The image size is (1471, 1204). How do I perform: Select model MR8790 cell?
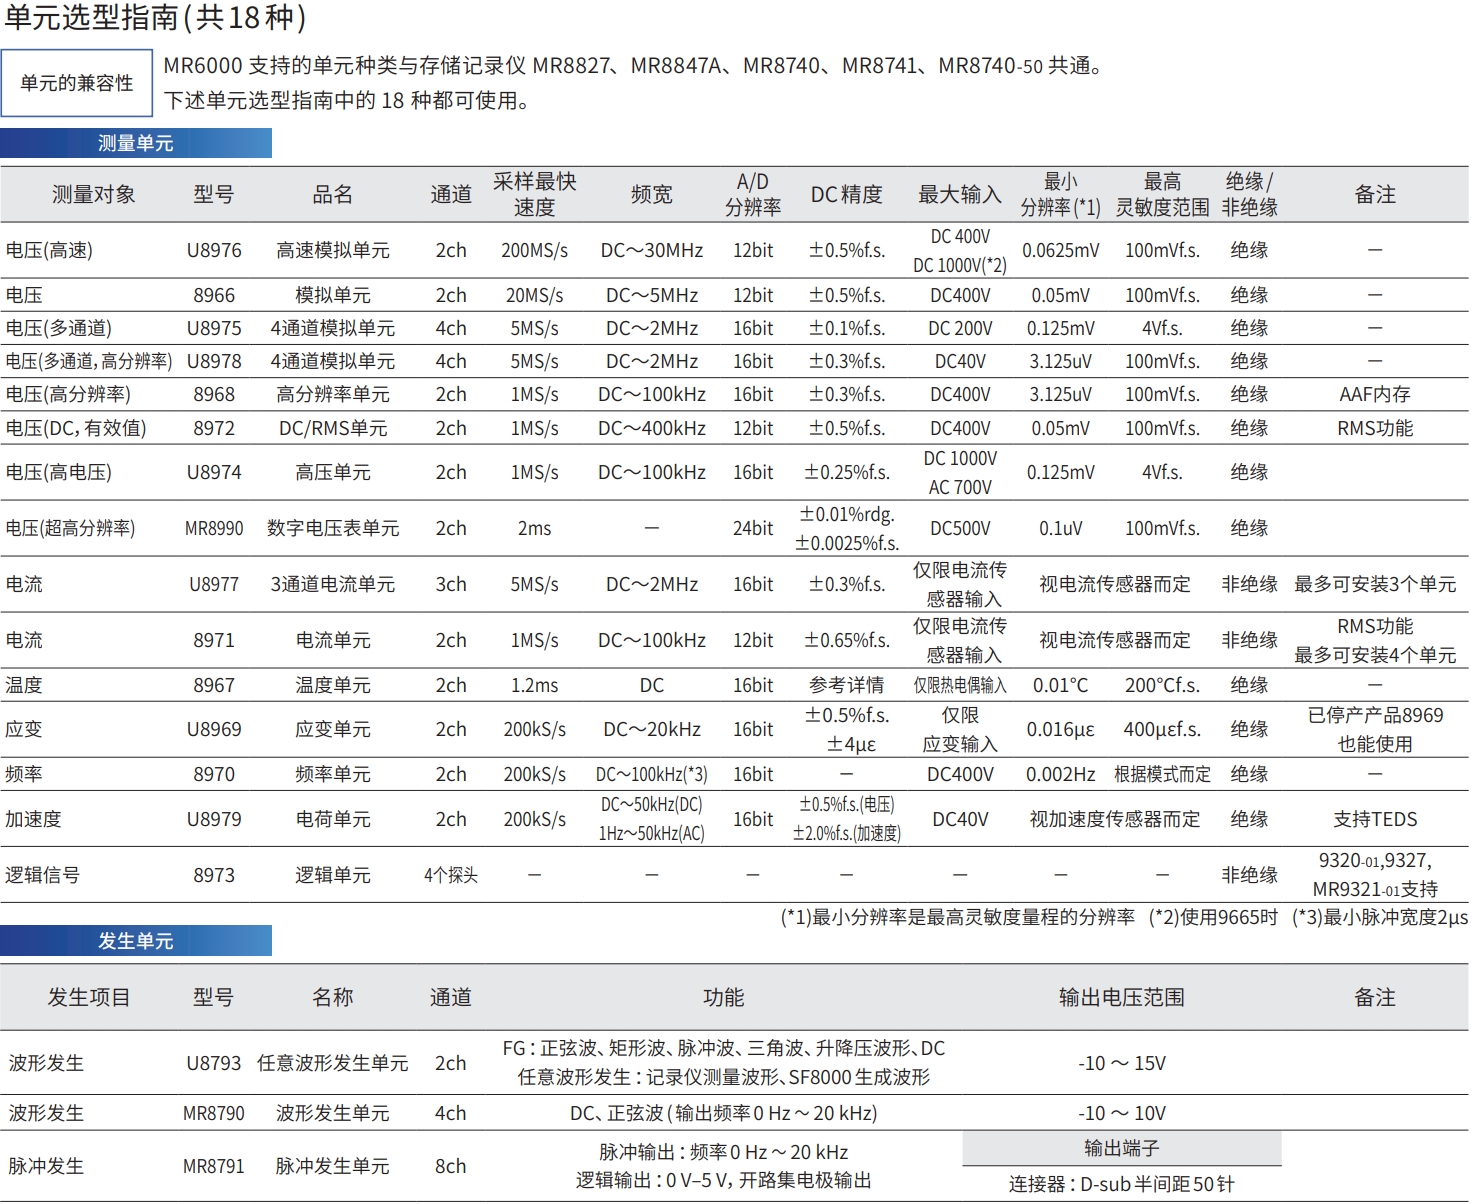(x=214, y=1114)
